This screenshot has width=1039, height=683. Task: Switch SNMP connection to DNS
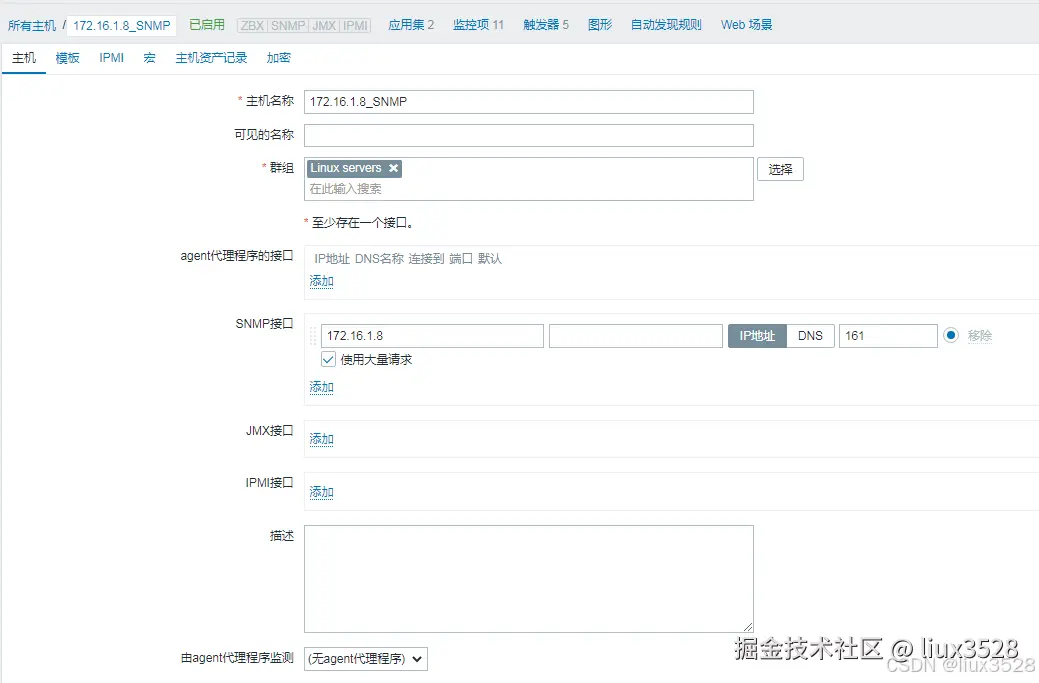(x=810, y=336)
